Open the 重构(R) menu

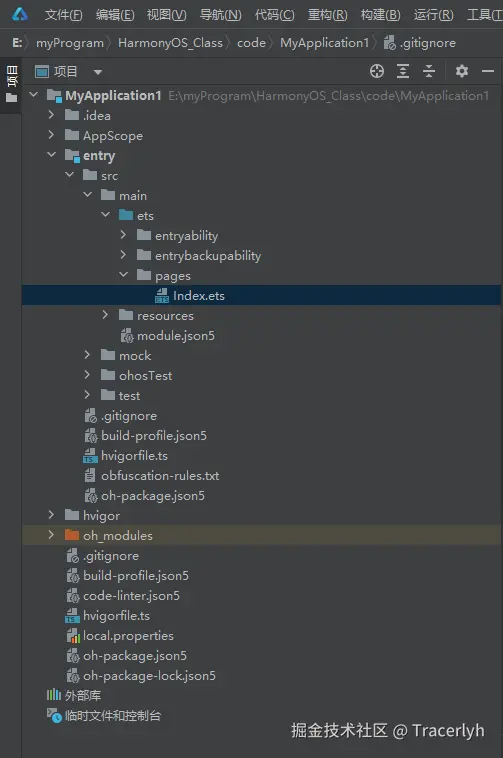(x=328, y=15)
